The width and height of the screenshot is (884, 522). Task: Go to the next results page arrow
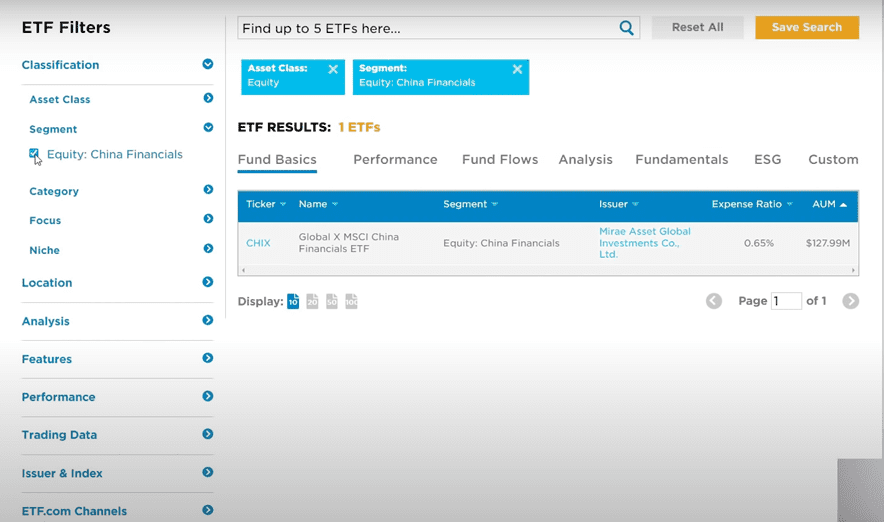pyautogui.click(x=850, y=301)
